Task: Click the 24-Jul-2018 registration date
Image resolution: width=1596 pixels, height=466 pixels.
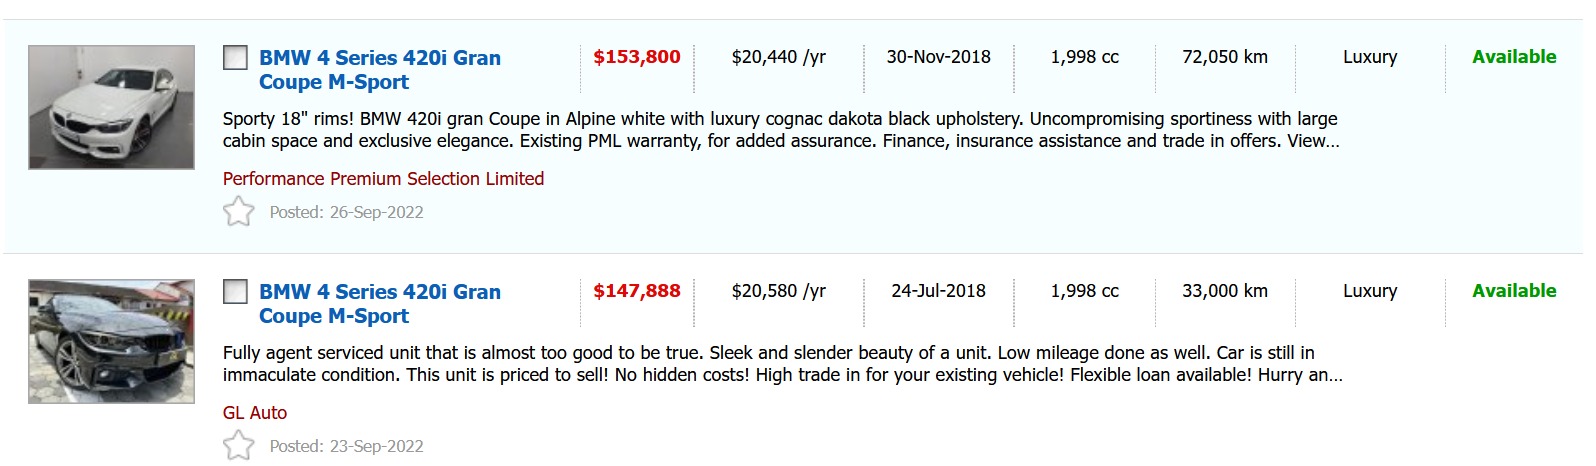Action: pyautogui.click(x=938, y=291)
